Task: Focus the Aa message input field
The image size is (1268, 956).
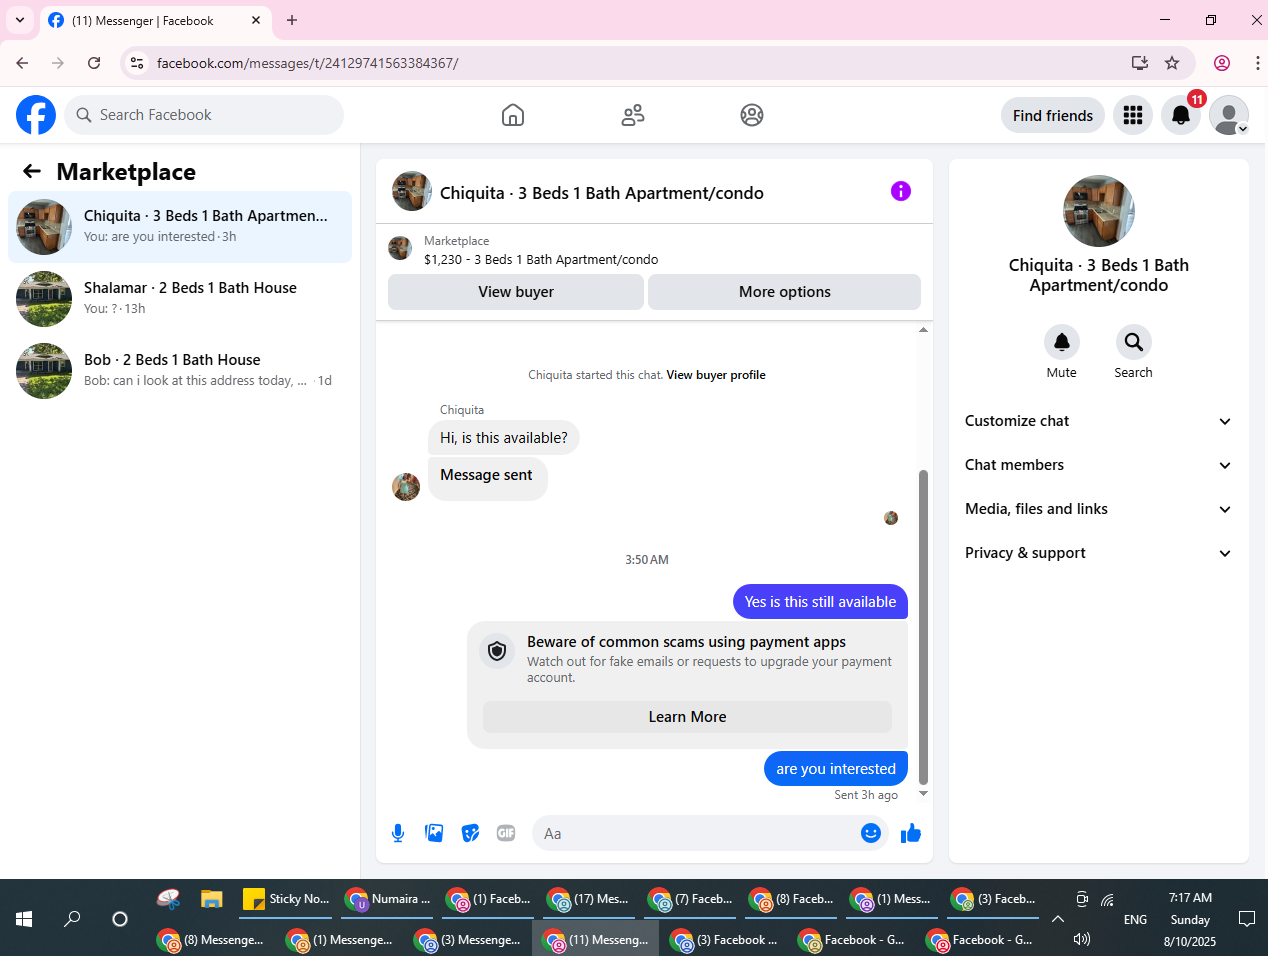Action: 700,833
